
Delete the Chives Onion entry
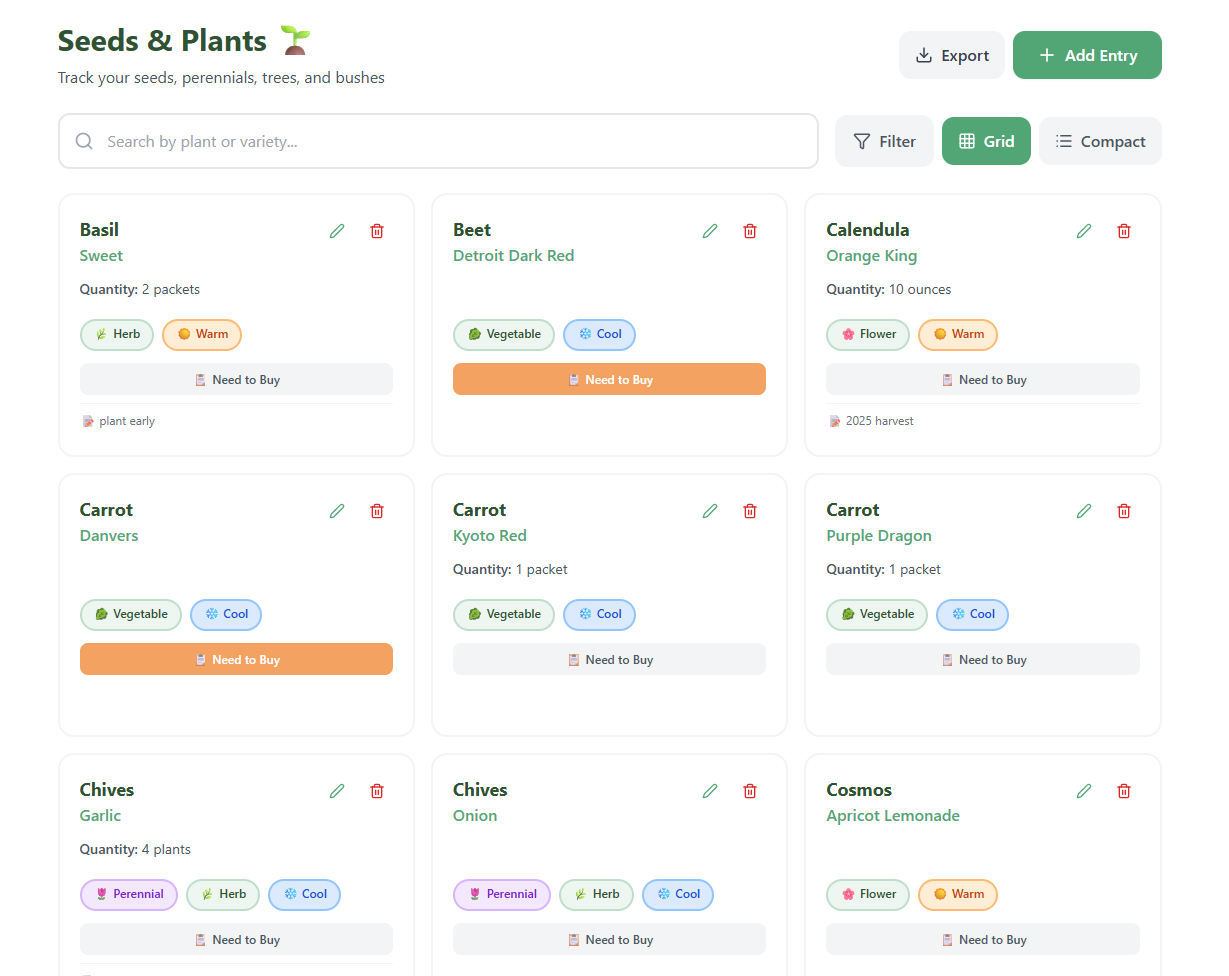[750, 791]
